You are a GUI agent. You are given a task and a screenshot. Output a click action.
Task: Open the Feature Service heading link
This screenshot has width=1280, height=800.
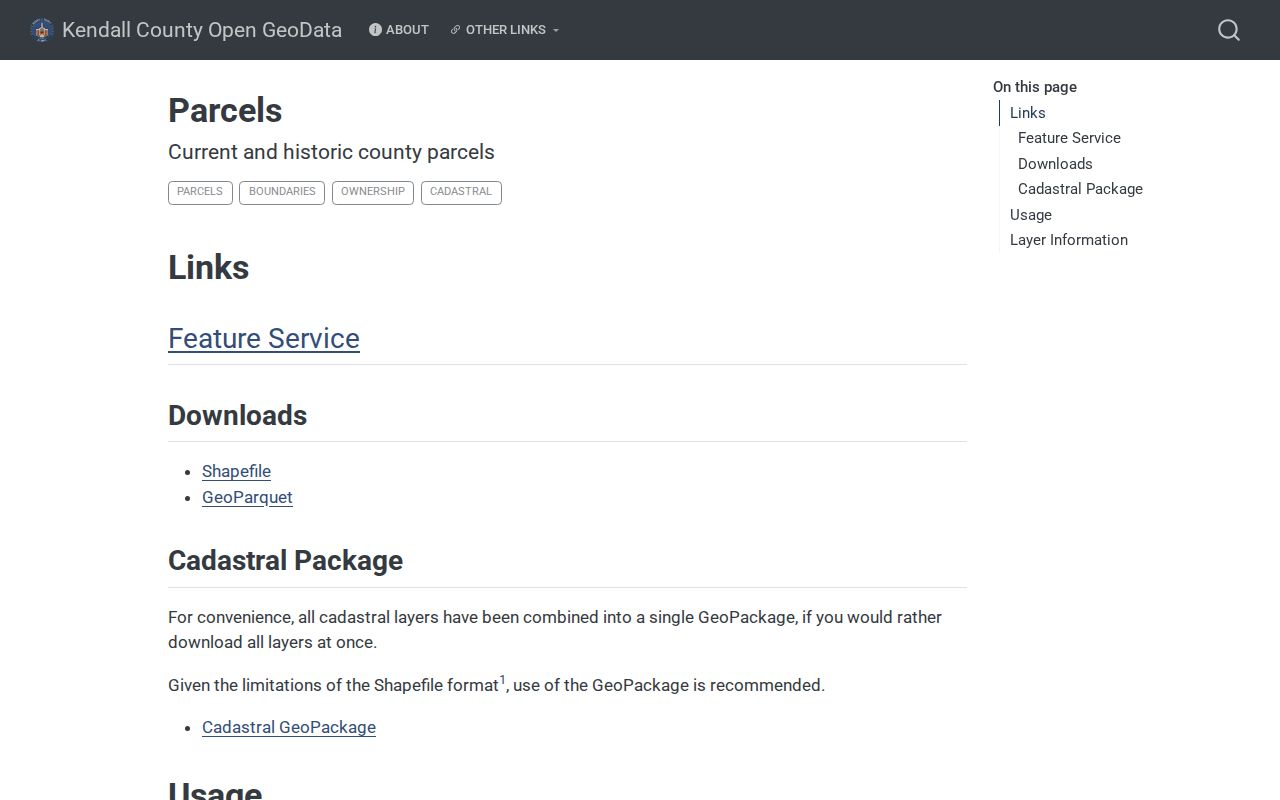point(264,338)
